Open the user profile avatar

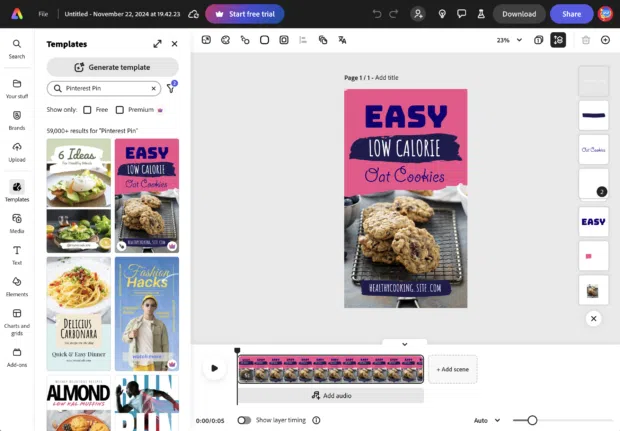(x=605, y=14)
